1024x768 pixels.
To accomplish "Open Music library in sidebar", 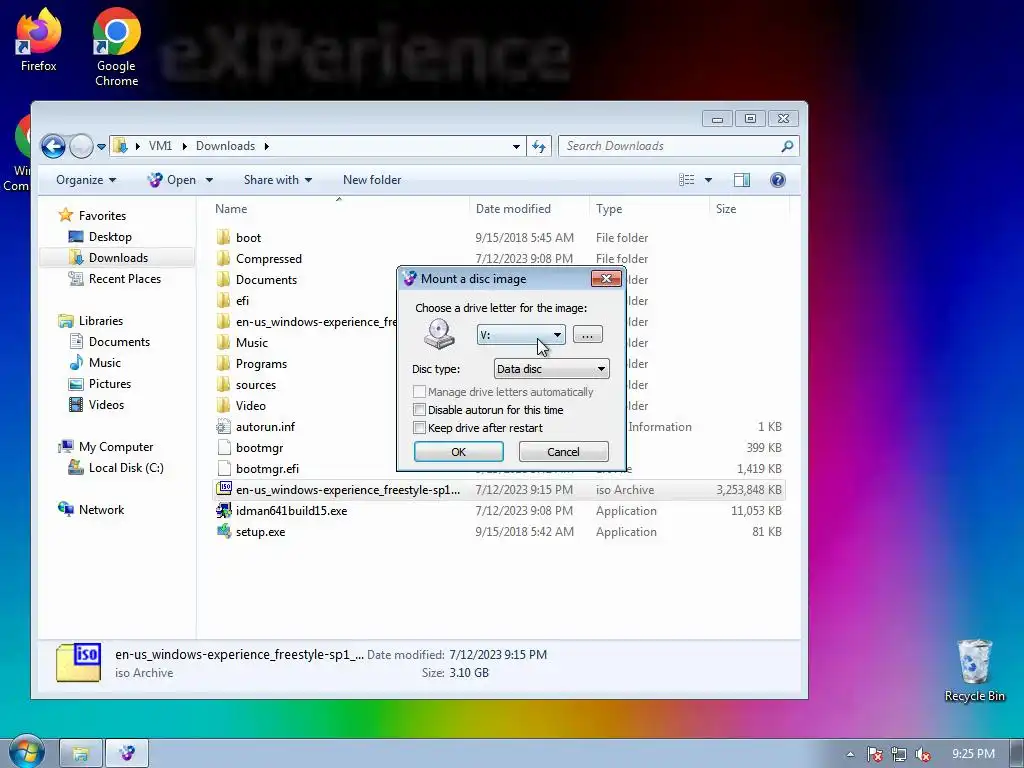I will tap(104, 362).
